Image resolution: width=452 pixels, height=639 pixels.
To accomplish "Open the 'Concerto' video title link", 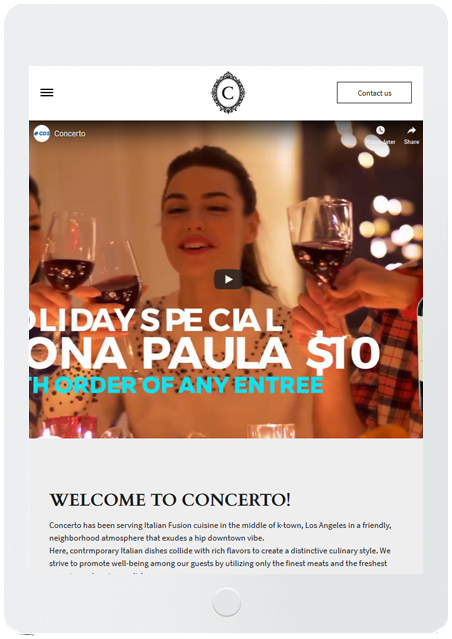I will (x=70, y=134).
